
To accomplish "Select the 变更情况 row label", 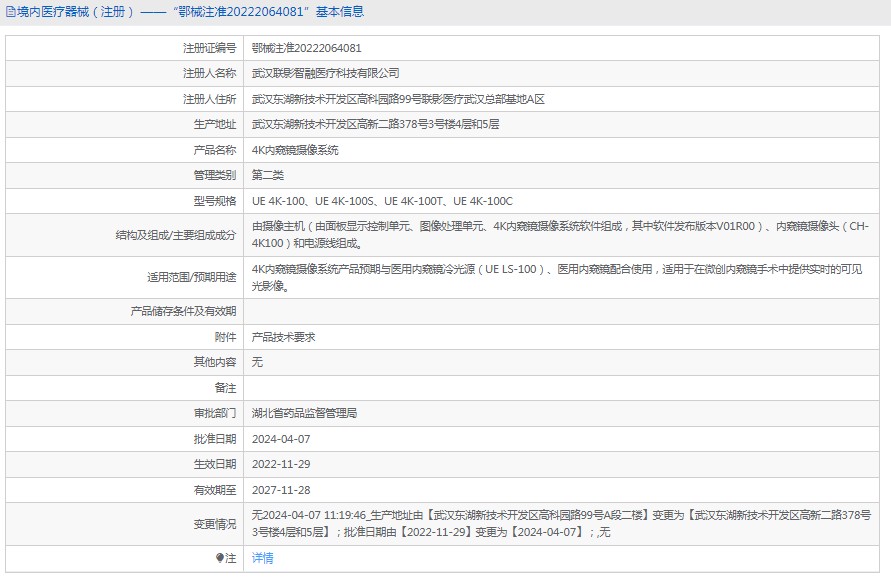I will [x=215, y=524].
